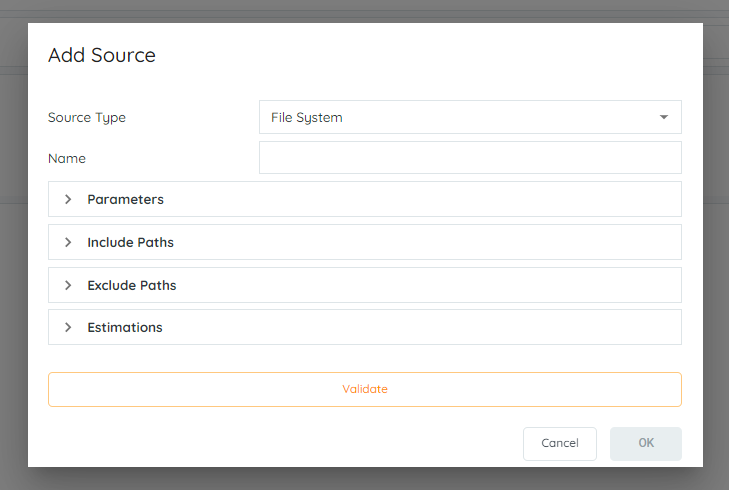Toggle the Exclude Paths chevron icon
Image resolution: width=729 pixels, height=490 pixels.
pos(68,285)
